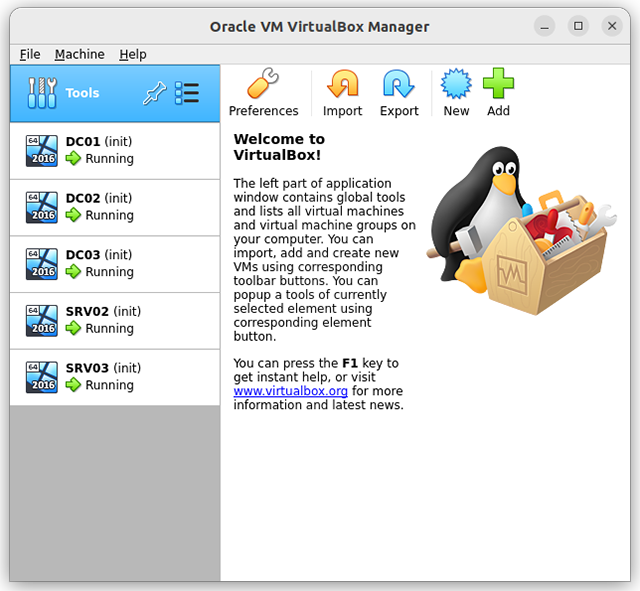The height and width of the screenshot is (591, 640).
Task: Create a new VM with New icon
Action: click(x=456, y=84)
